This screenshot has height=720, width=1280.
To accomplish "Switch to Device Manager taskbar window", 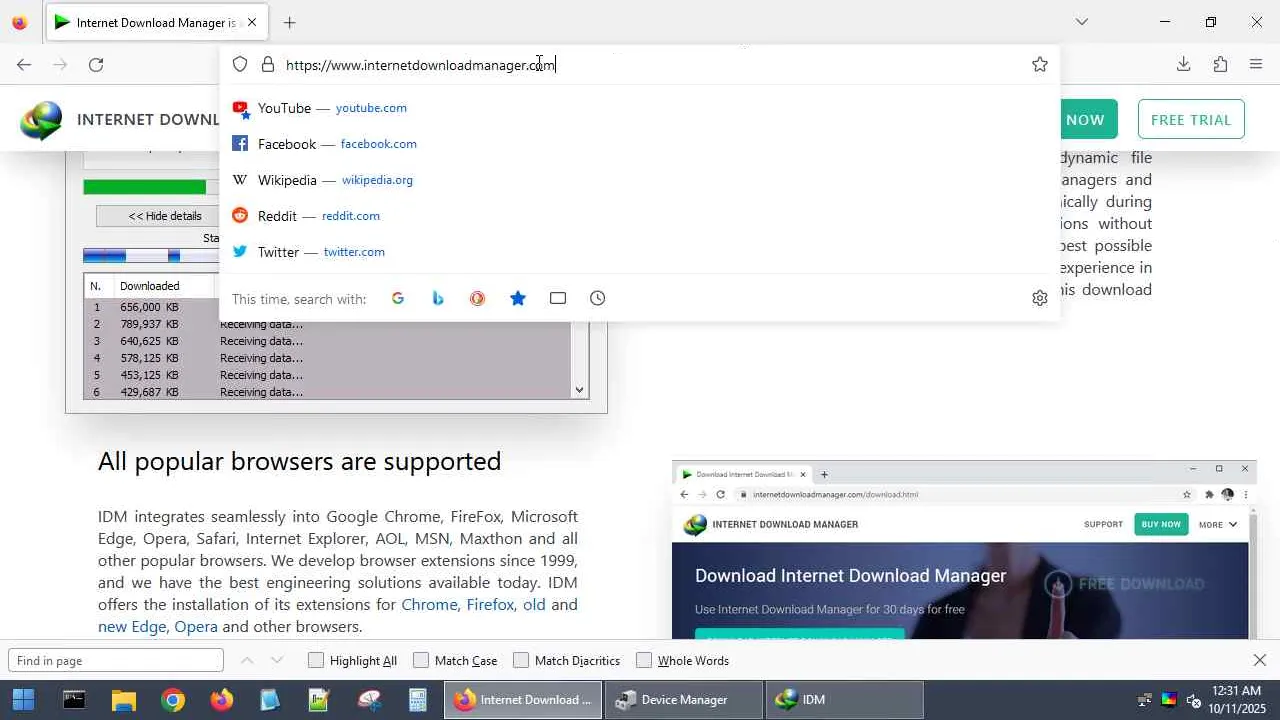I will [685, 700].
